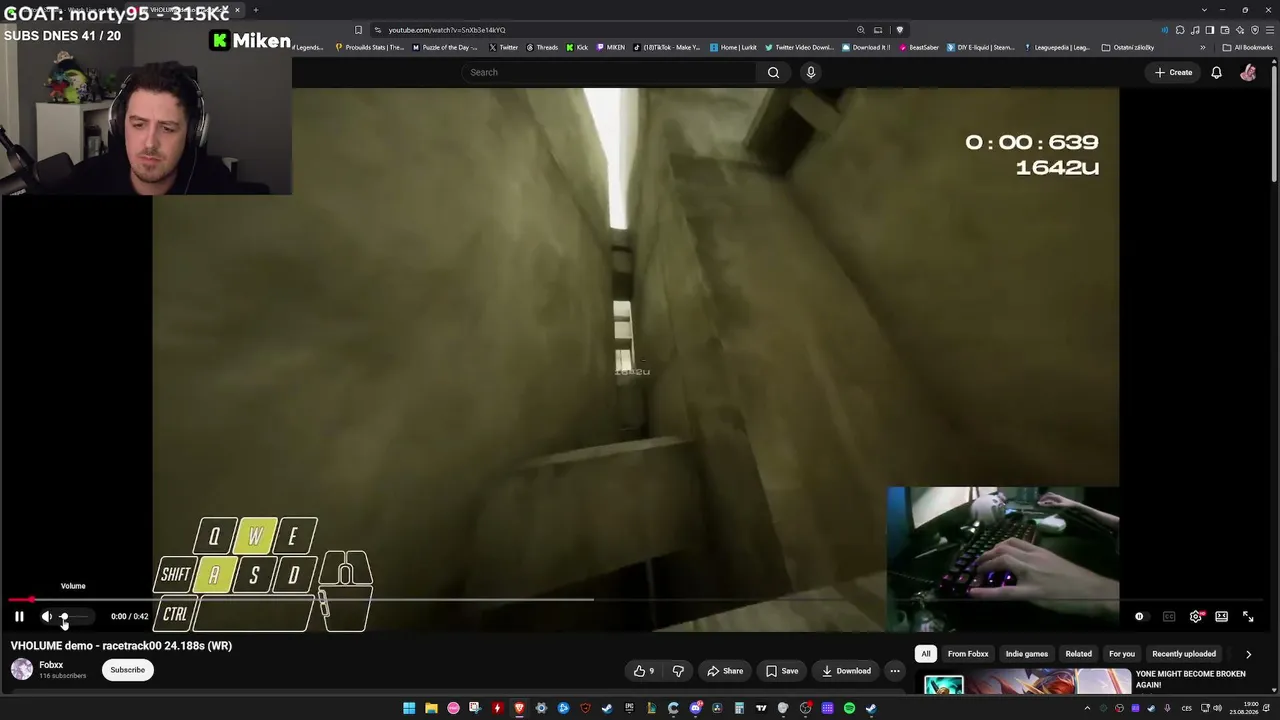
Task: Open the BeatSaber bookmark
Action: click(x=919, y=47)
